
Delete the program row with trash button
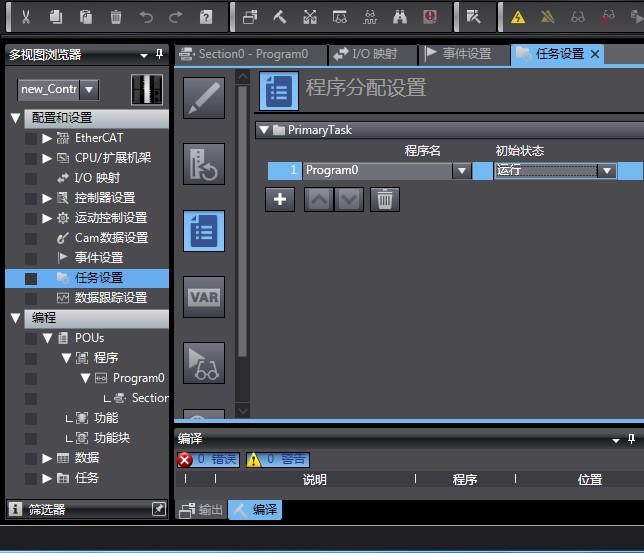pyautogui.click(x=384, y=199)
